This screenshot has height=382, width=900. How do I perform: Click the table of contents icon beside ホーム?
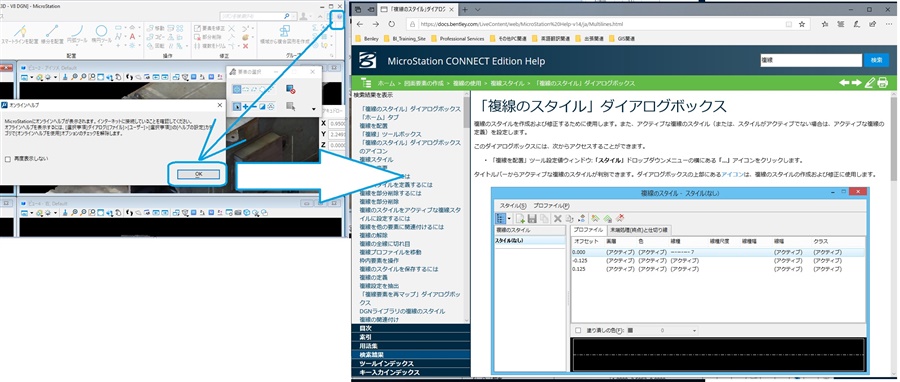click(366, 83)
